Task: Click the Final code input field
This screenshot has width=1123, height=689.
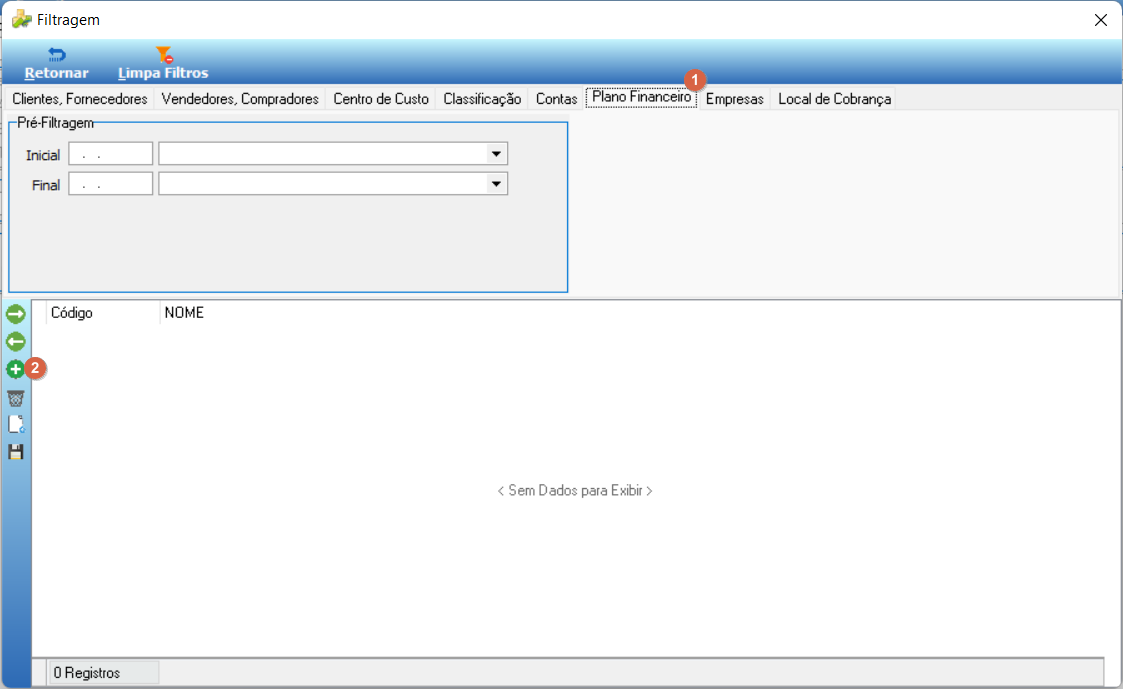Action: point(110,184)
